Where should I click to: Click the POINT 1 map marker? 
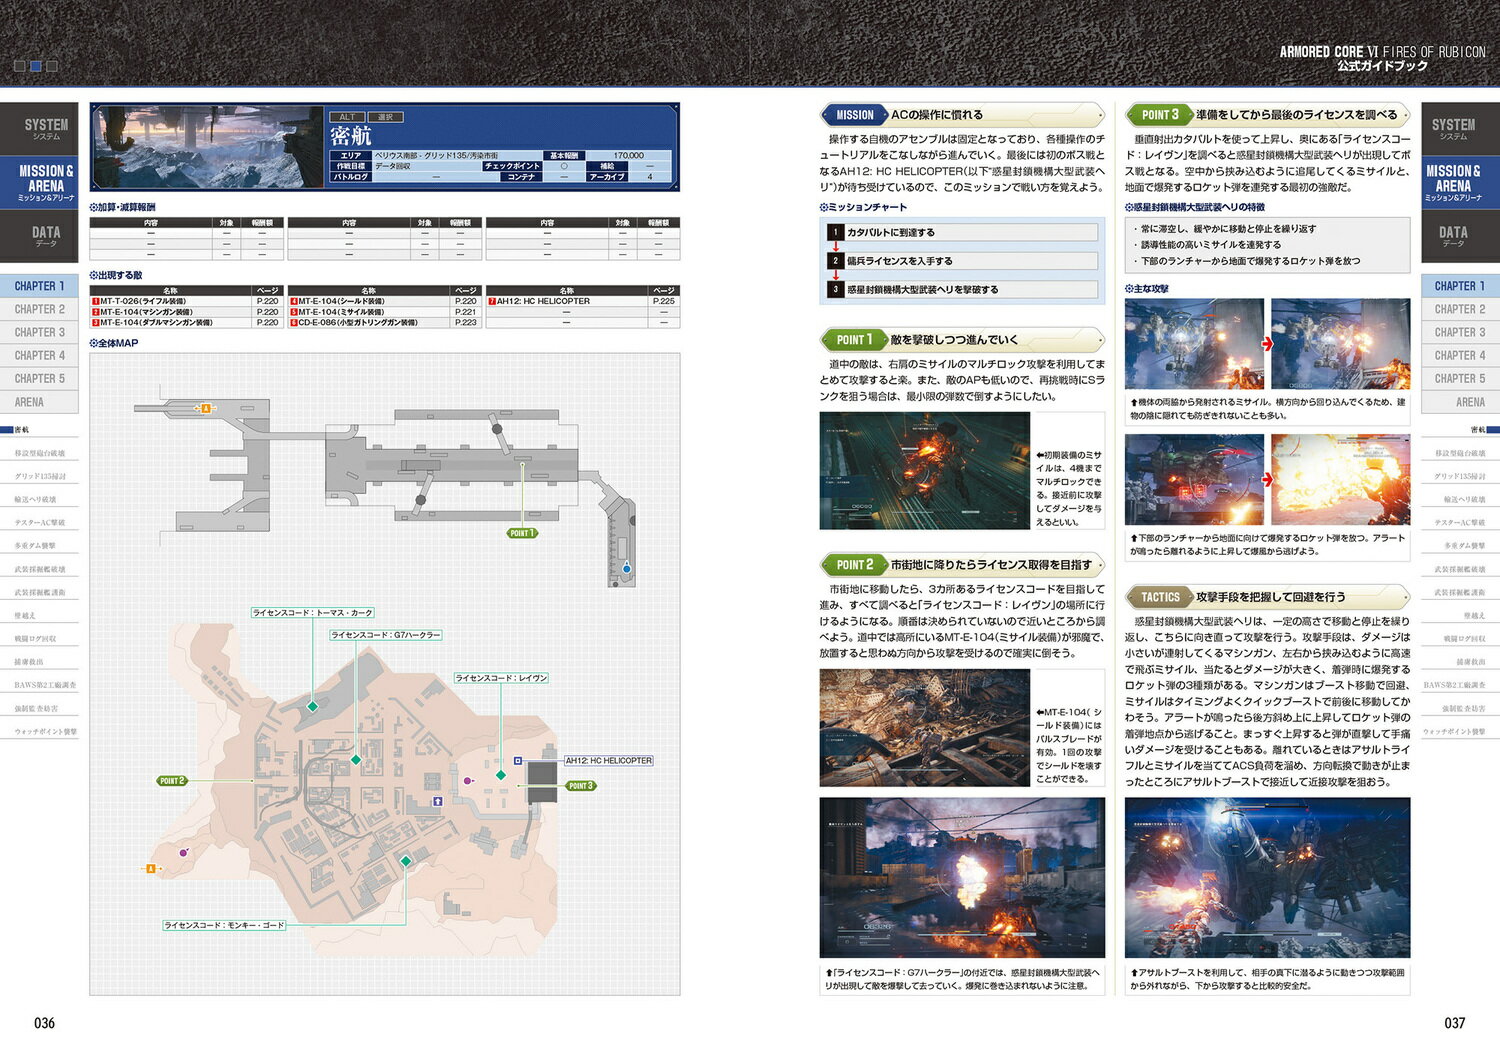[522, 533]
